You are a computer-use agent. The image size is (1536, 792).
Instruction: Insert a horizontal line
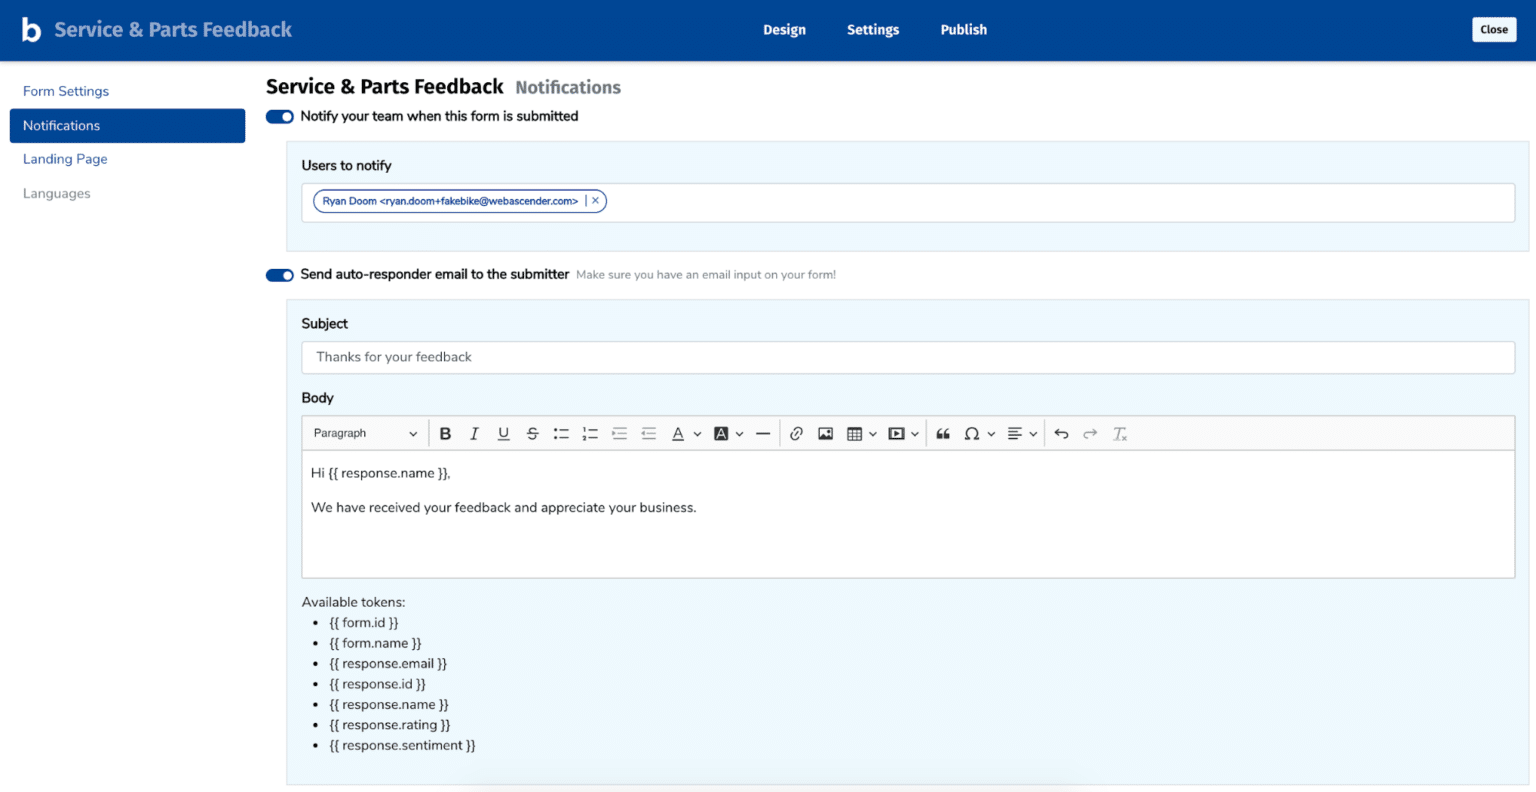click(763, 434)
